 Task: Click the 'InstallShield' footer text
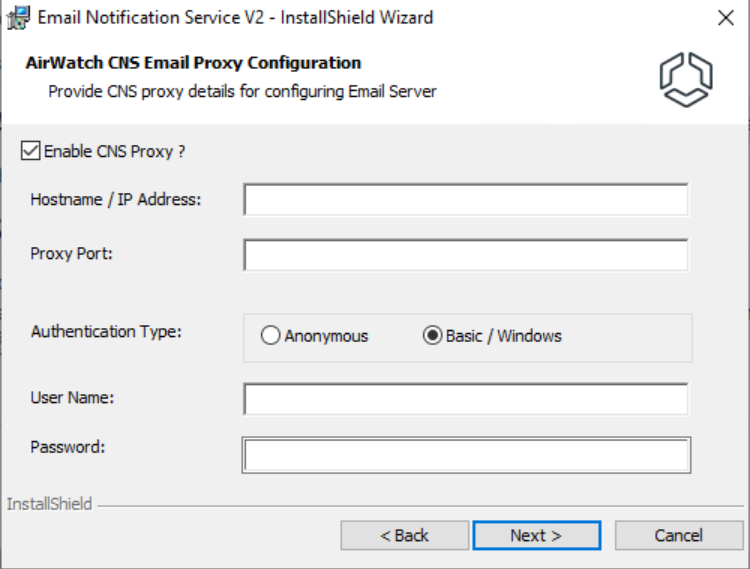[49, 504]
